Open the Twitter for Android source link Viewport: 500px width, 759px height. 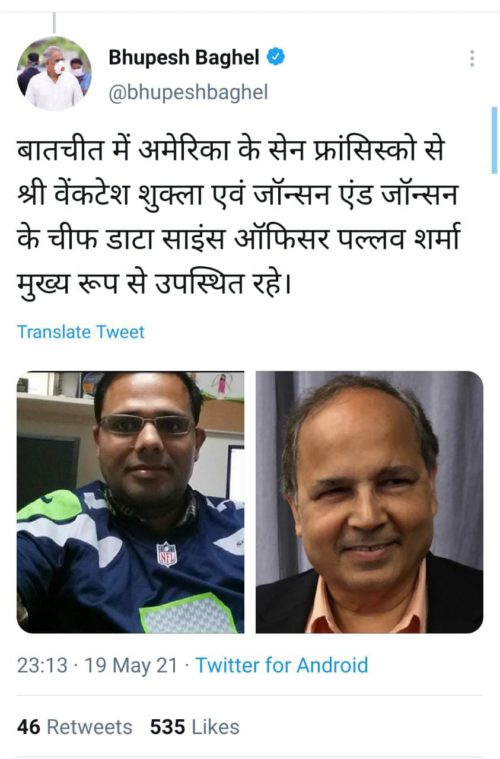click(x=282, y=665)
